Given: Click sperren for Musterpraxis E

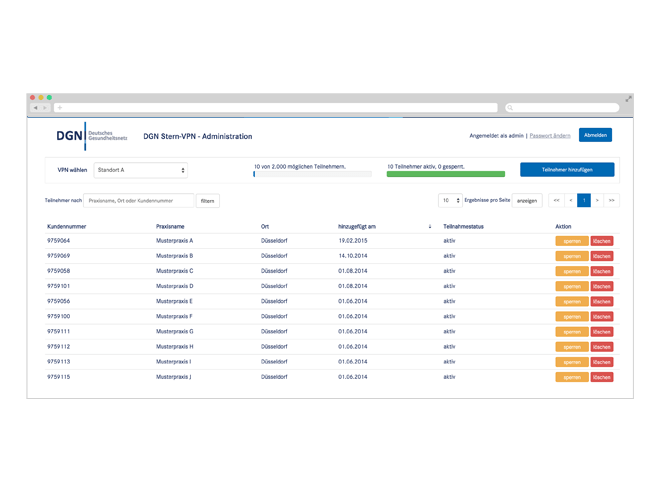Looking at the screenshot, I should [x=572, y=302].
